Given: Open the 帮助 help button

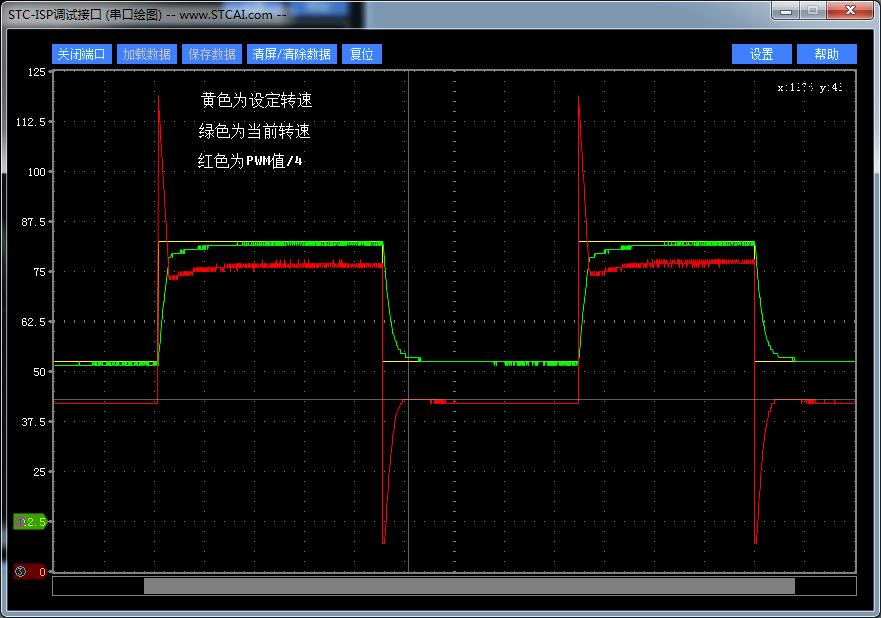Looking at the screenshot, I should tap(826, 54).
